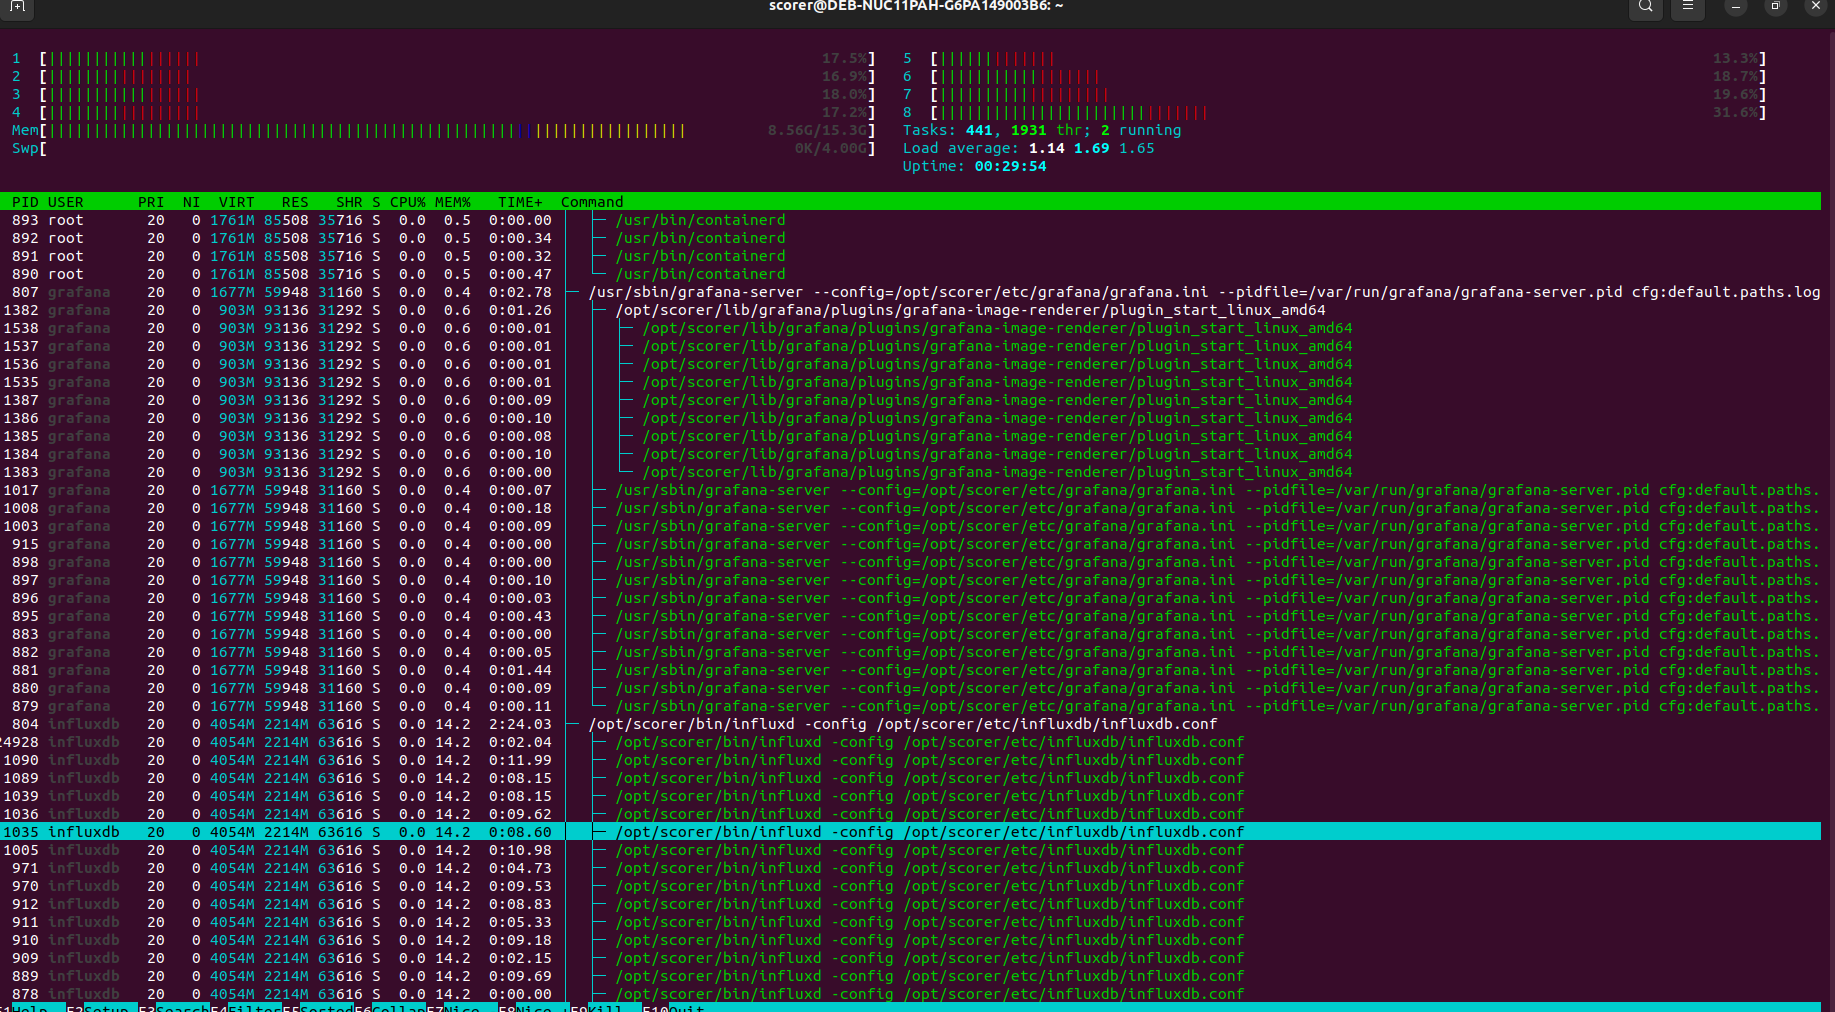Select the influxd thread PID 889

910,976
